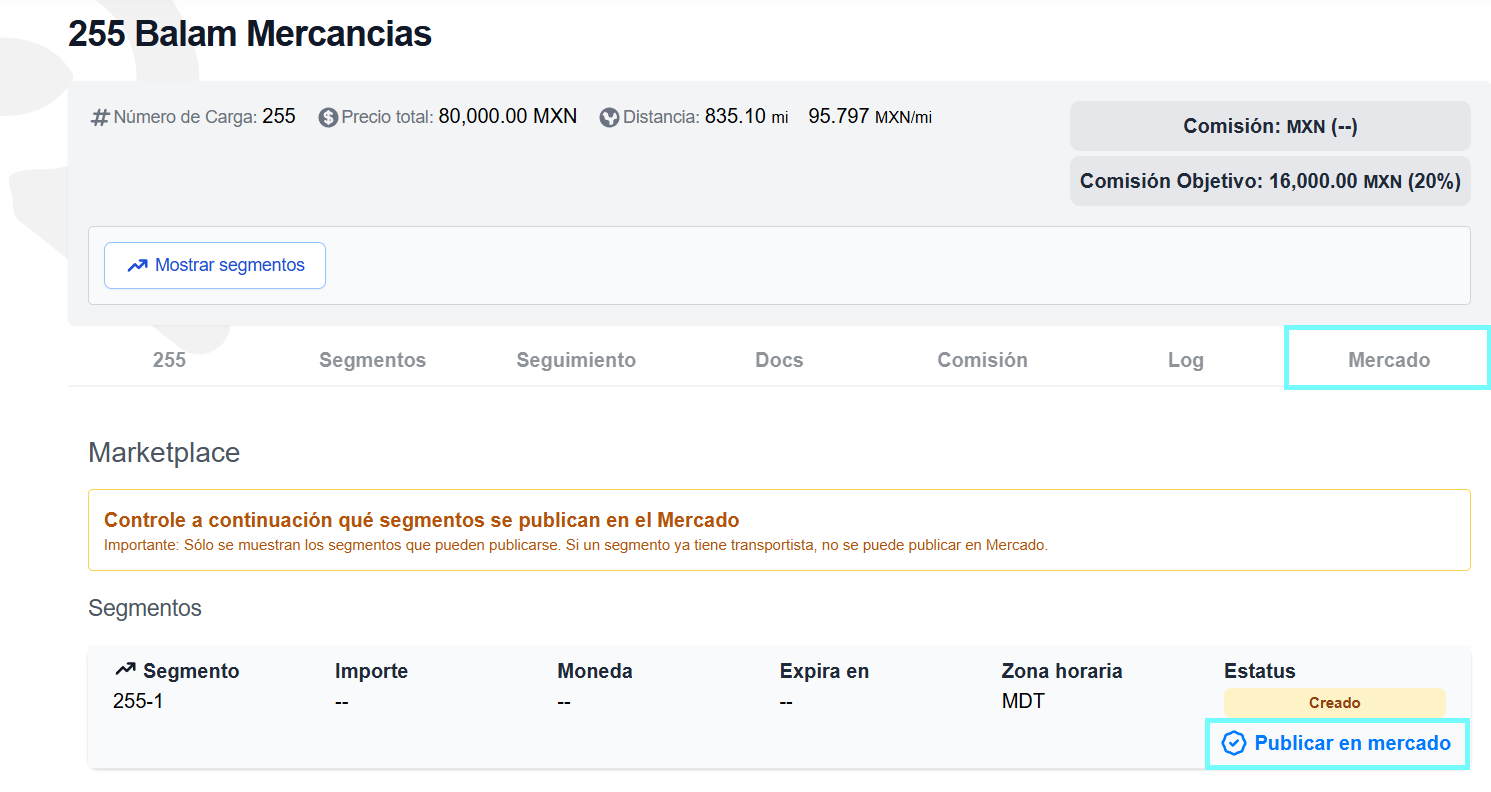
Task: Click the 255 Balam Mercancias title
Action: coord(250,34)
